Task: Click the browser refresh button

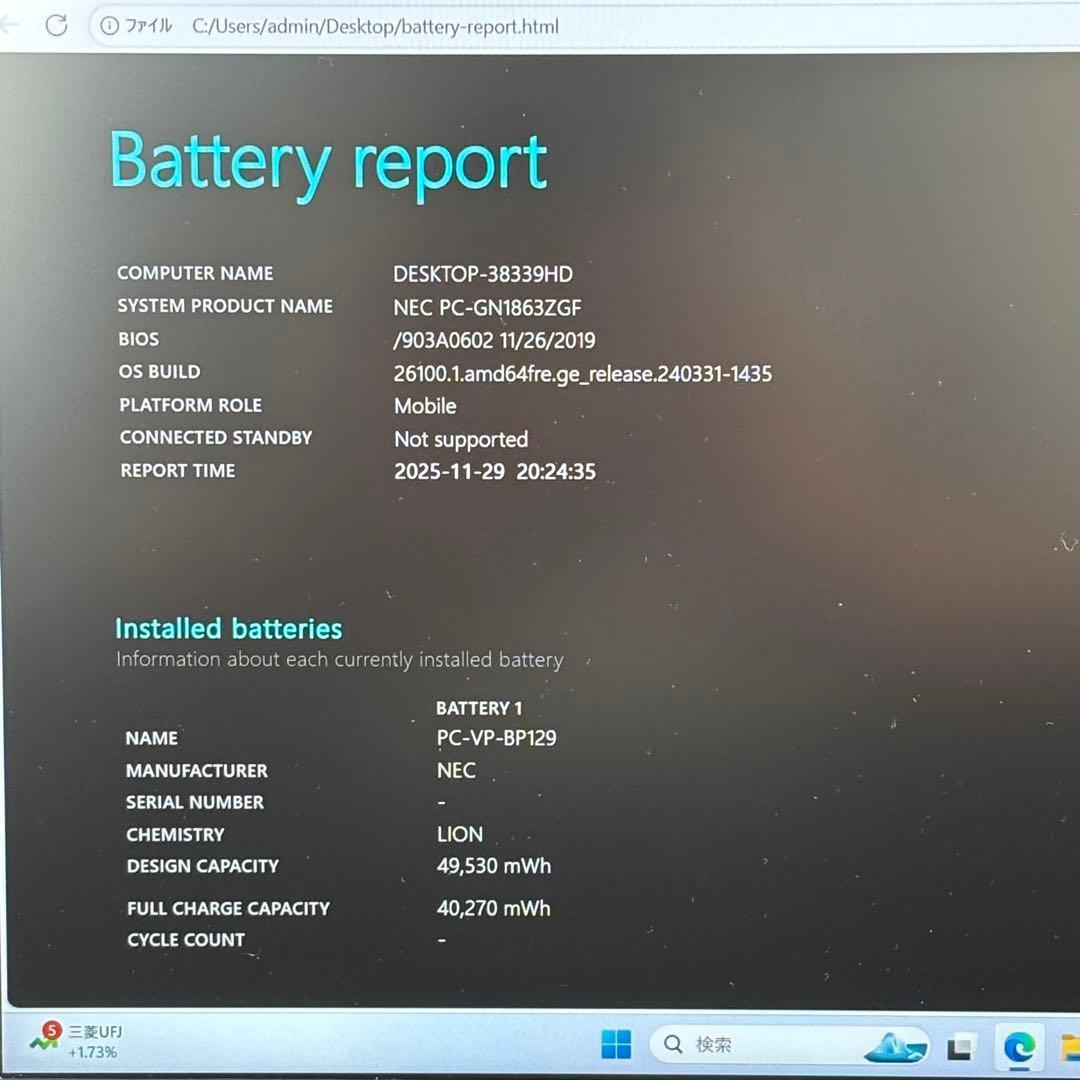Action: pyautogui.click(x=56, y=26)
